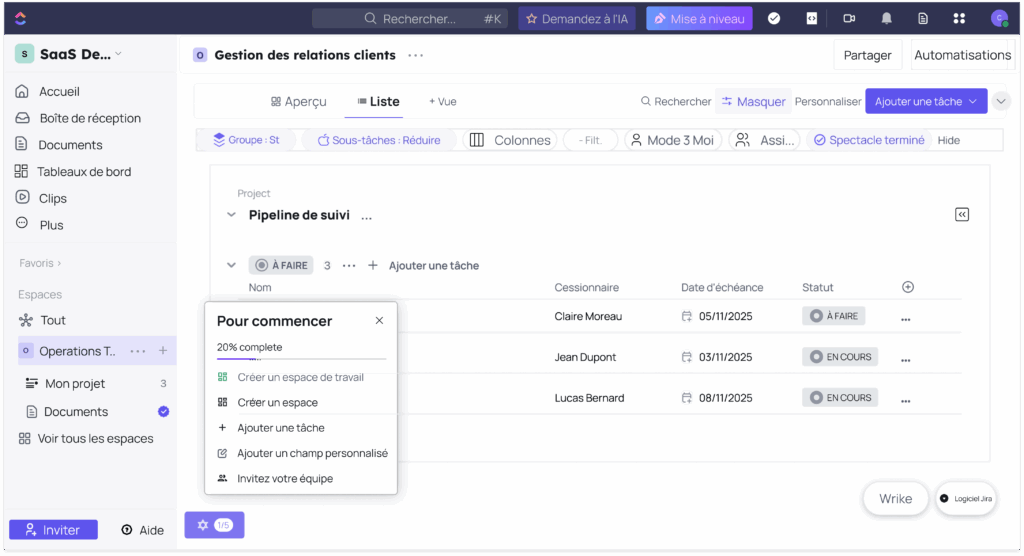Open the À FAIRE group three-dot menu

349,266
